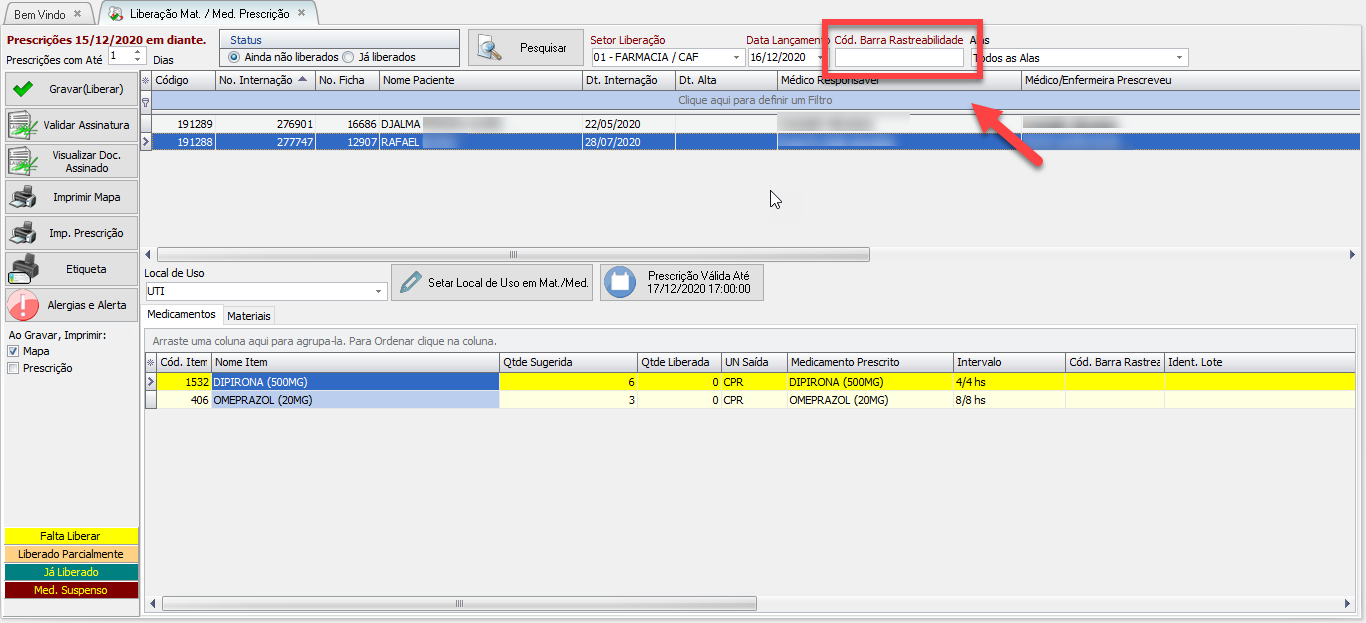1366x623 pixels.
Task: Click the Imprimir Mapa printer icon
Action: [x=23, y=197]
